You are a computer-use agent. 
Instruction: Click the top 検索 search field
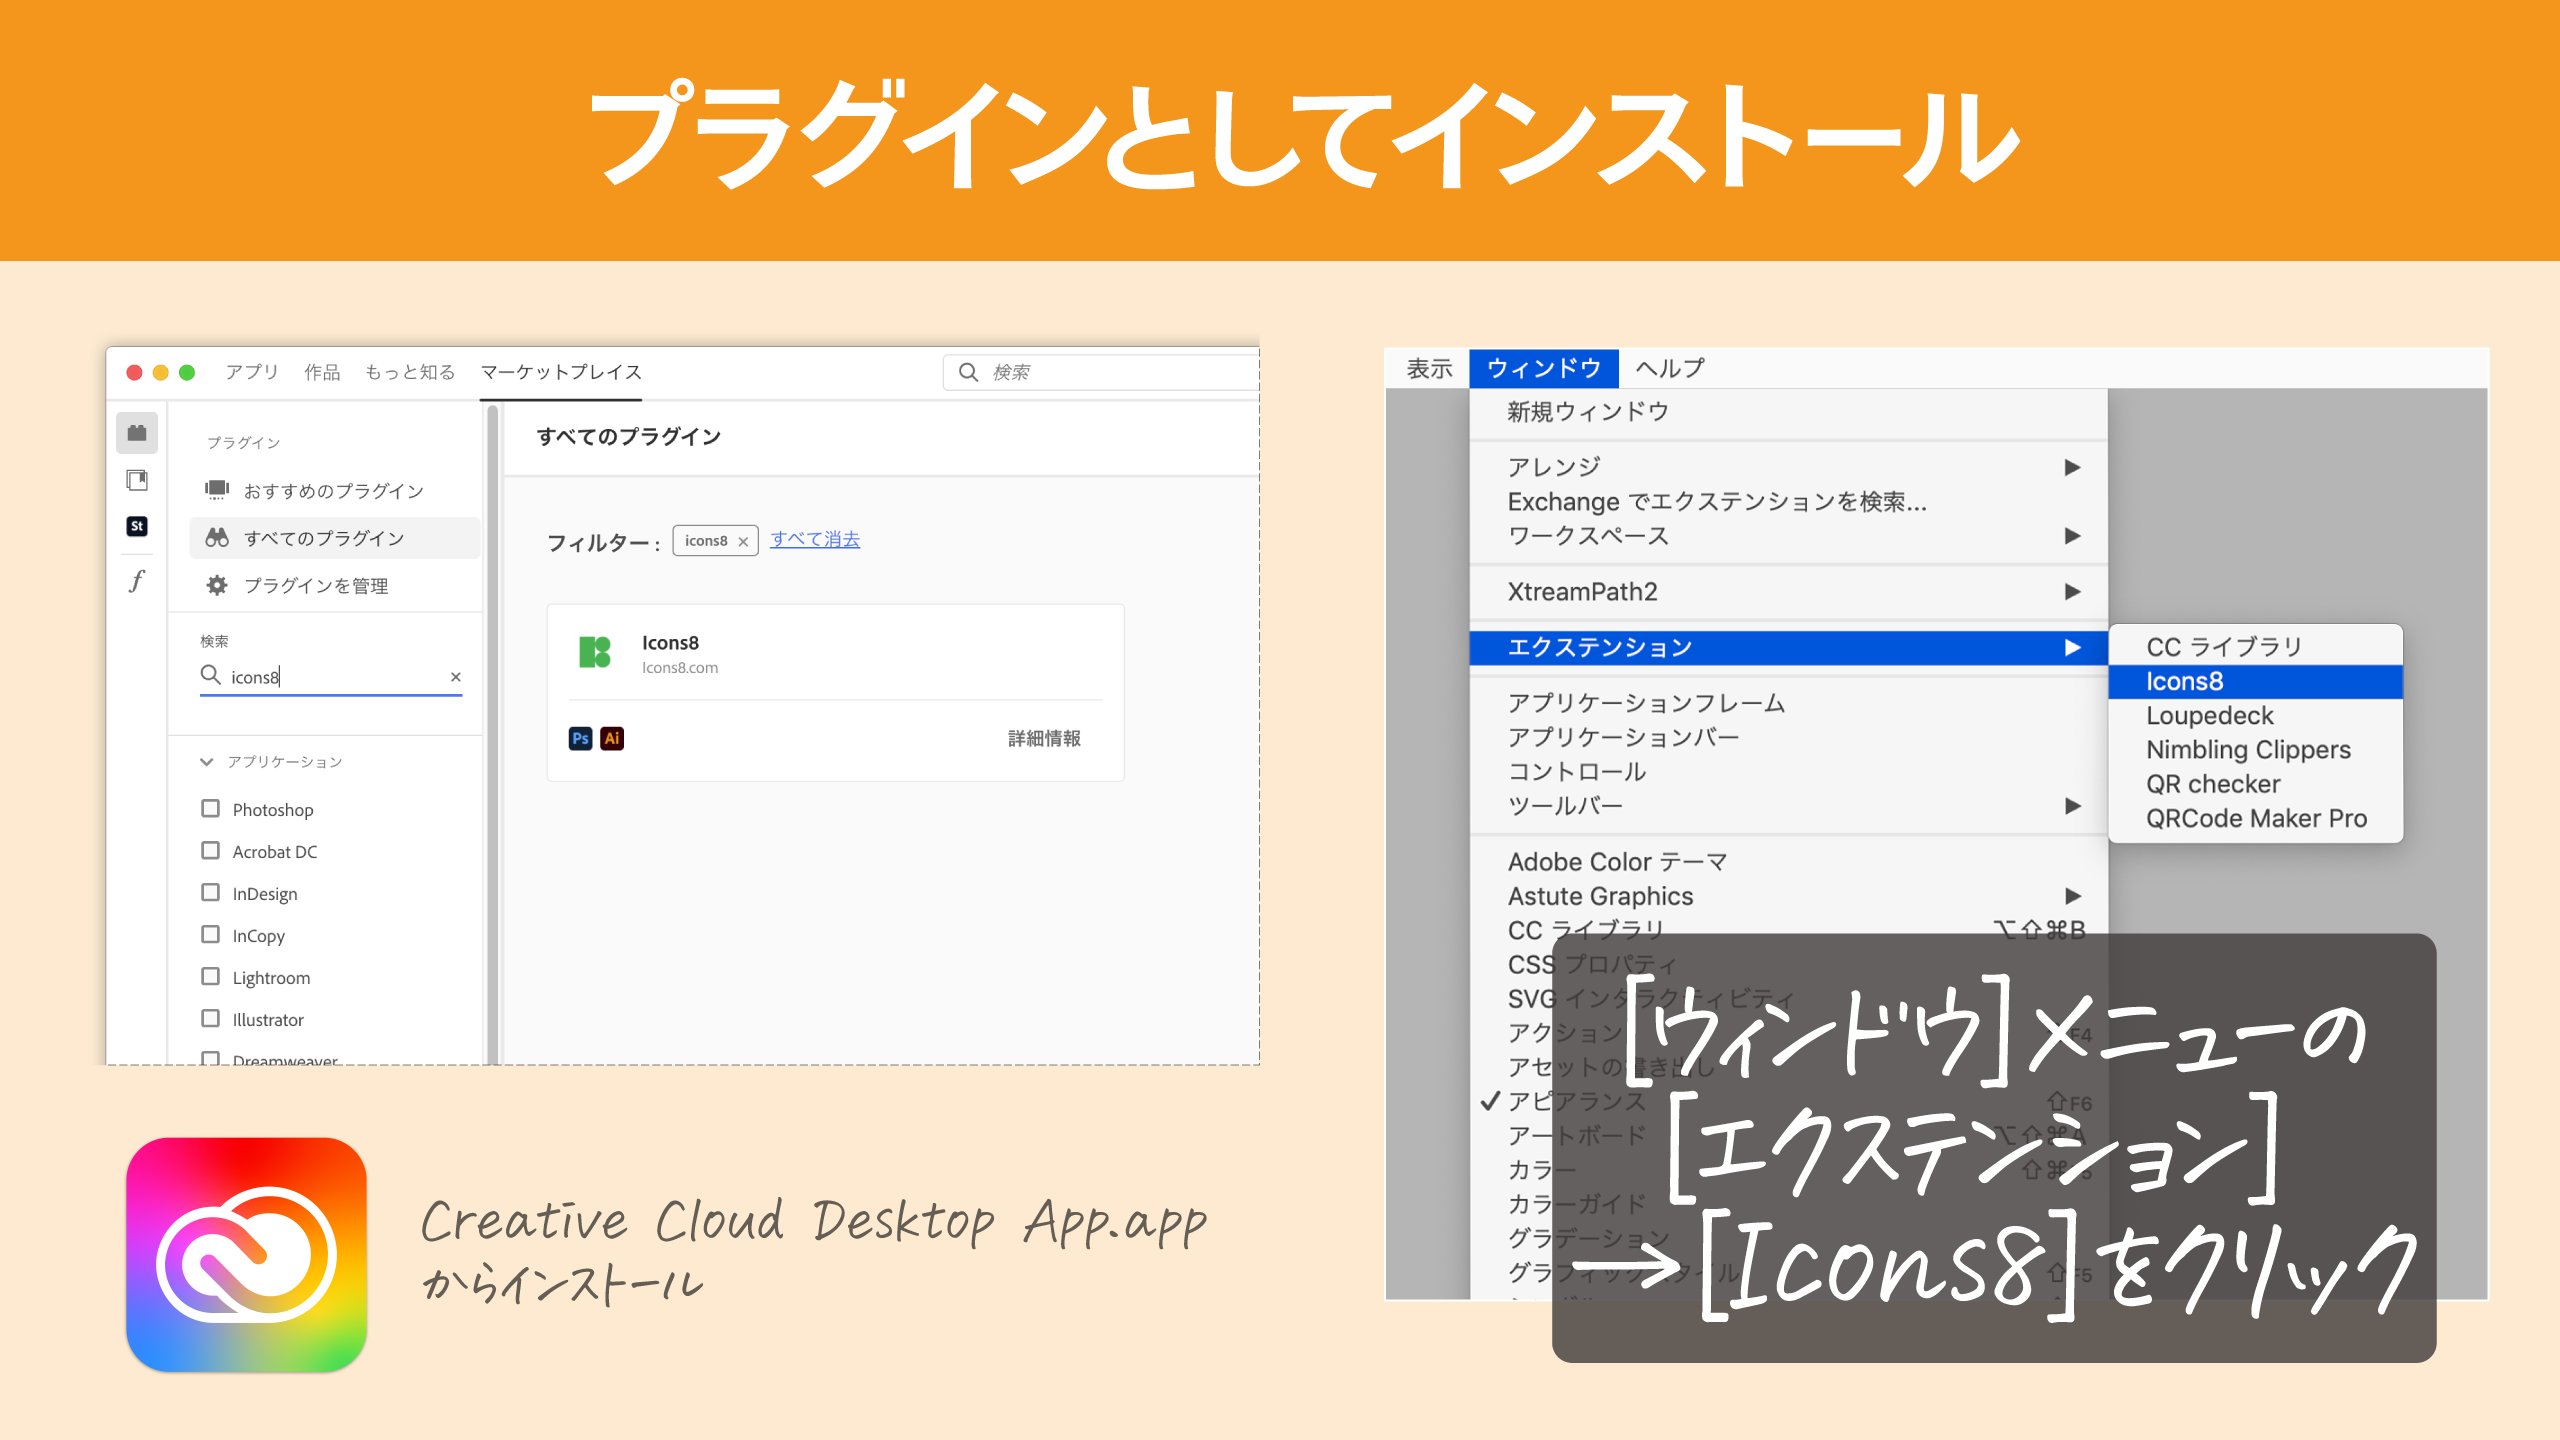(x=1101, y=372)
